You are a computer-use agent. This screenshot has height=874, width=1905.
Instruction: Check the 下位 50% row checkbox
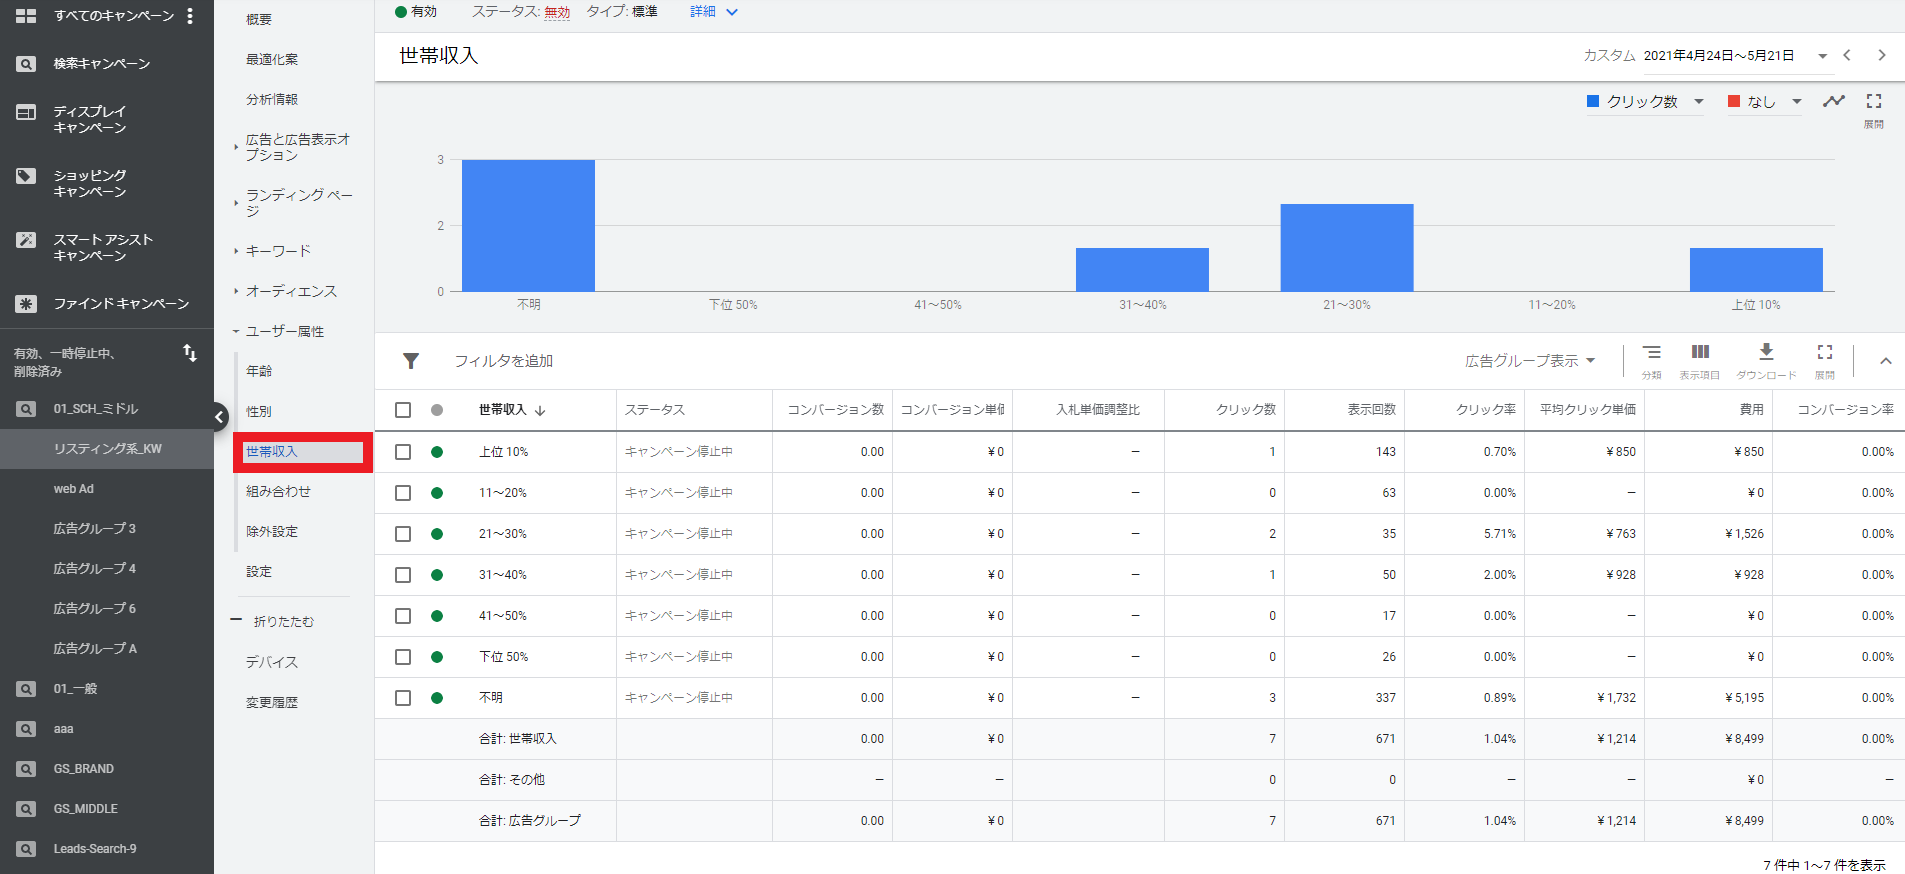[x=403, y=657]
